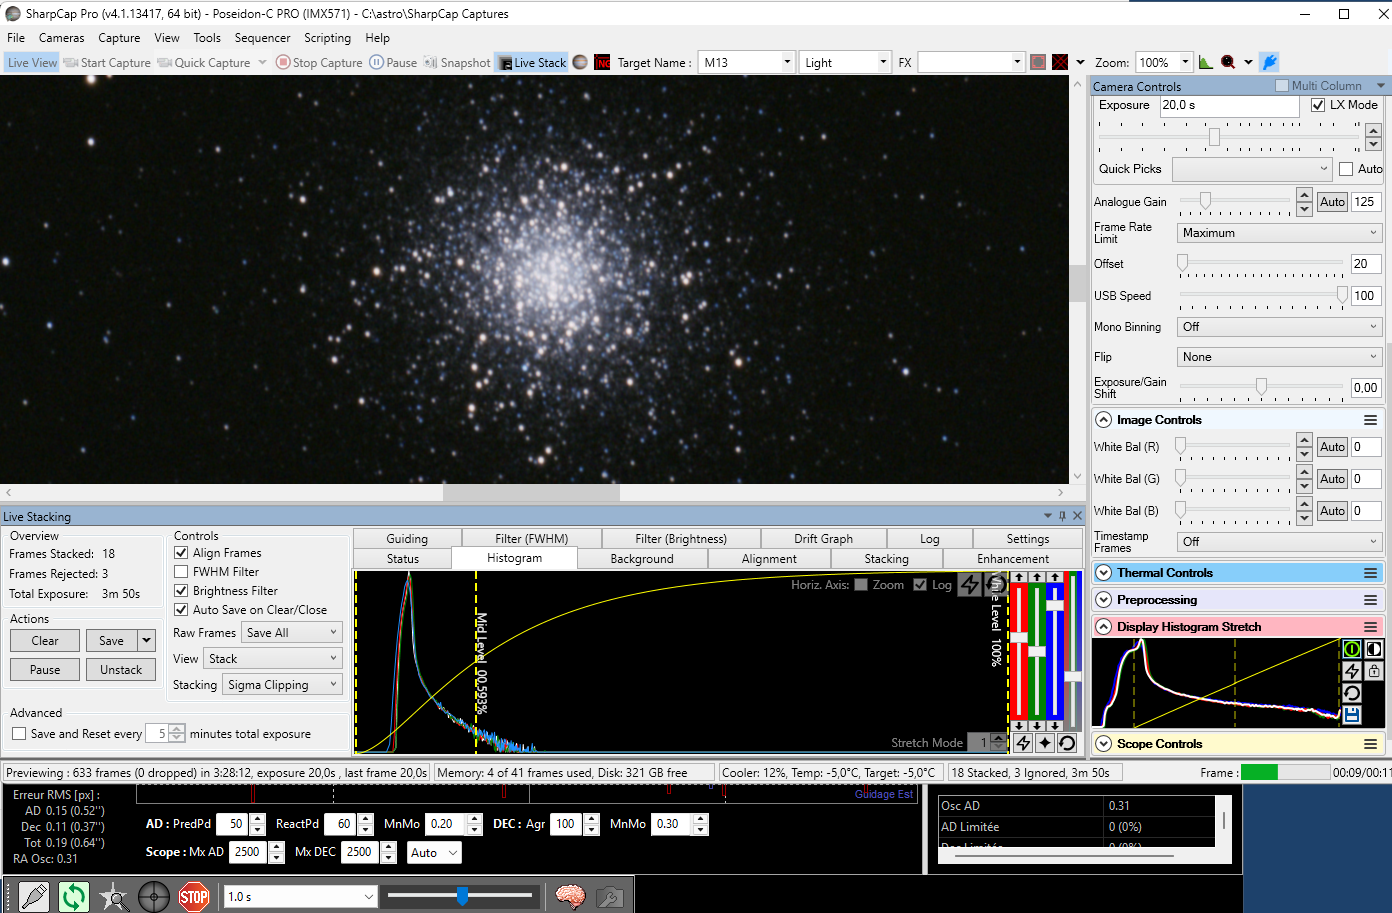The image size is (1392, 913).
Task: Click the Snapshot toolbar button
Action: 458,62
